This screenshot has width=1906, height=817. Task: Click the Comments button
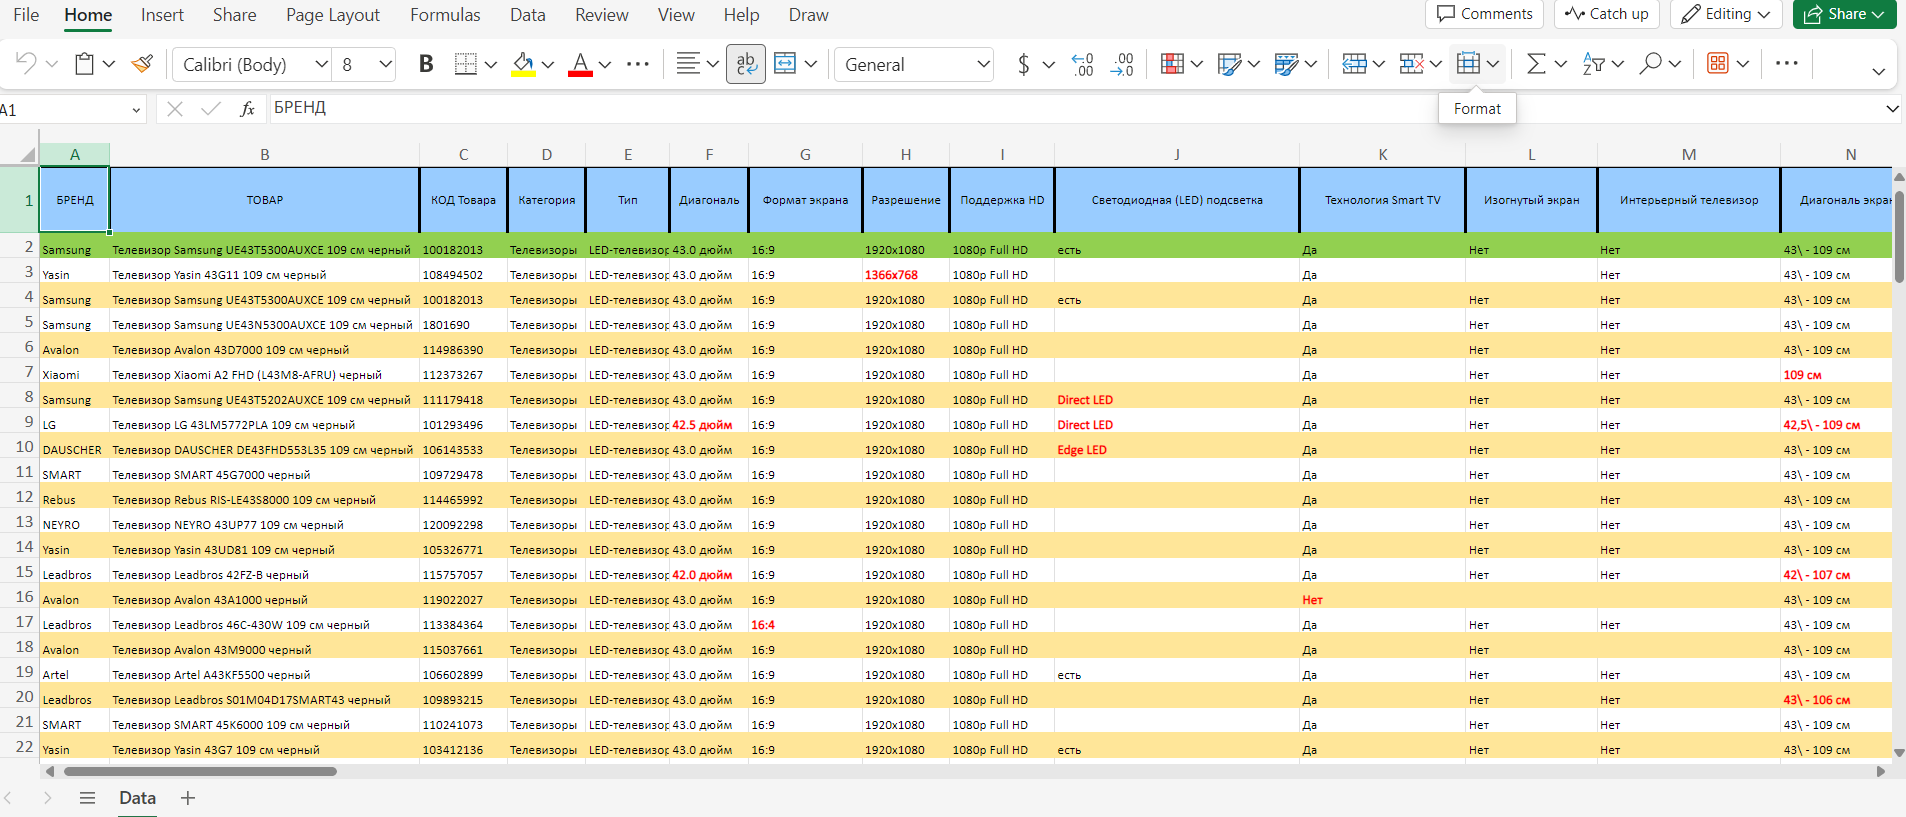[1484, 14]
